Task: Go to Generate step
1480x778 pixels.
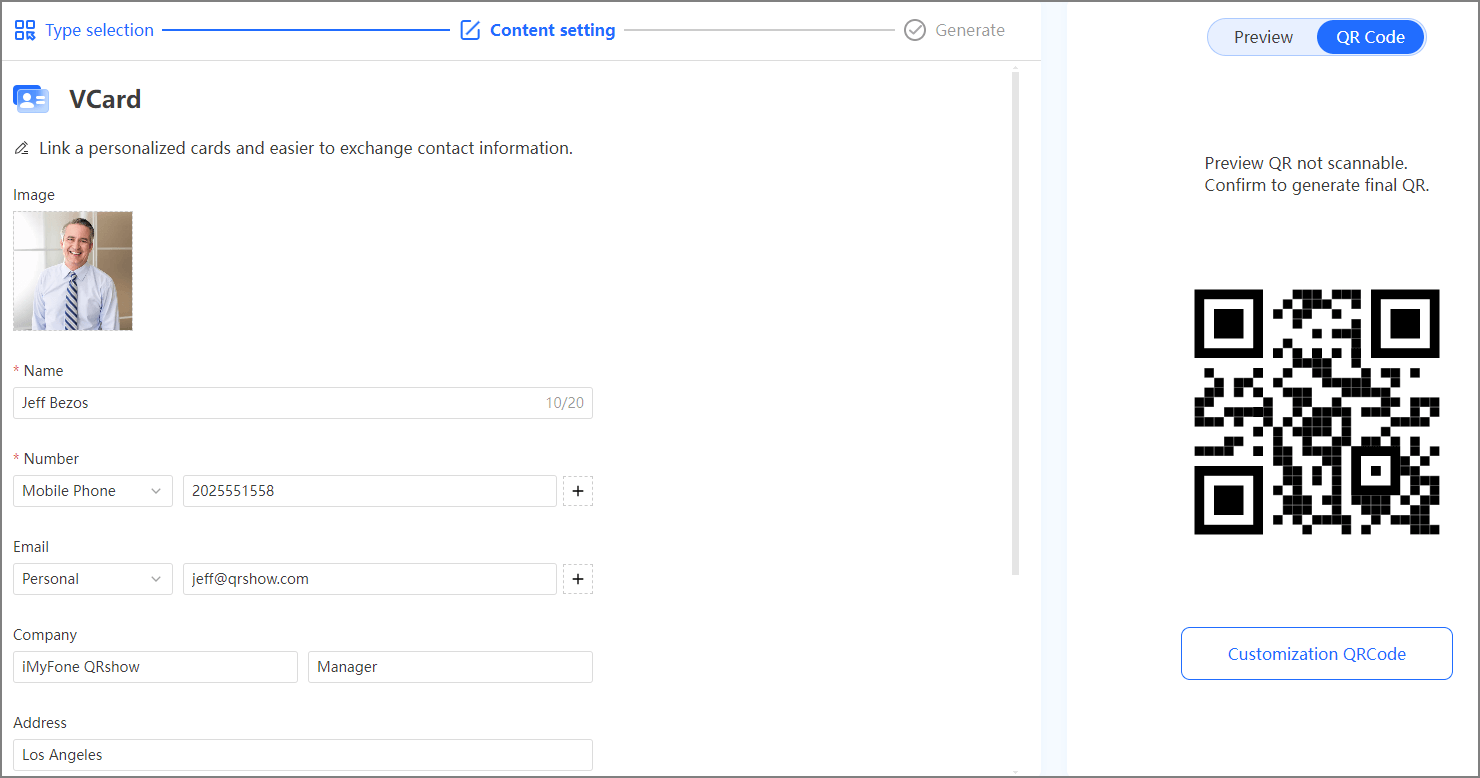Action: [x=955, y=30]
